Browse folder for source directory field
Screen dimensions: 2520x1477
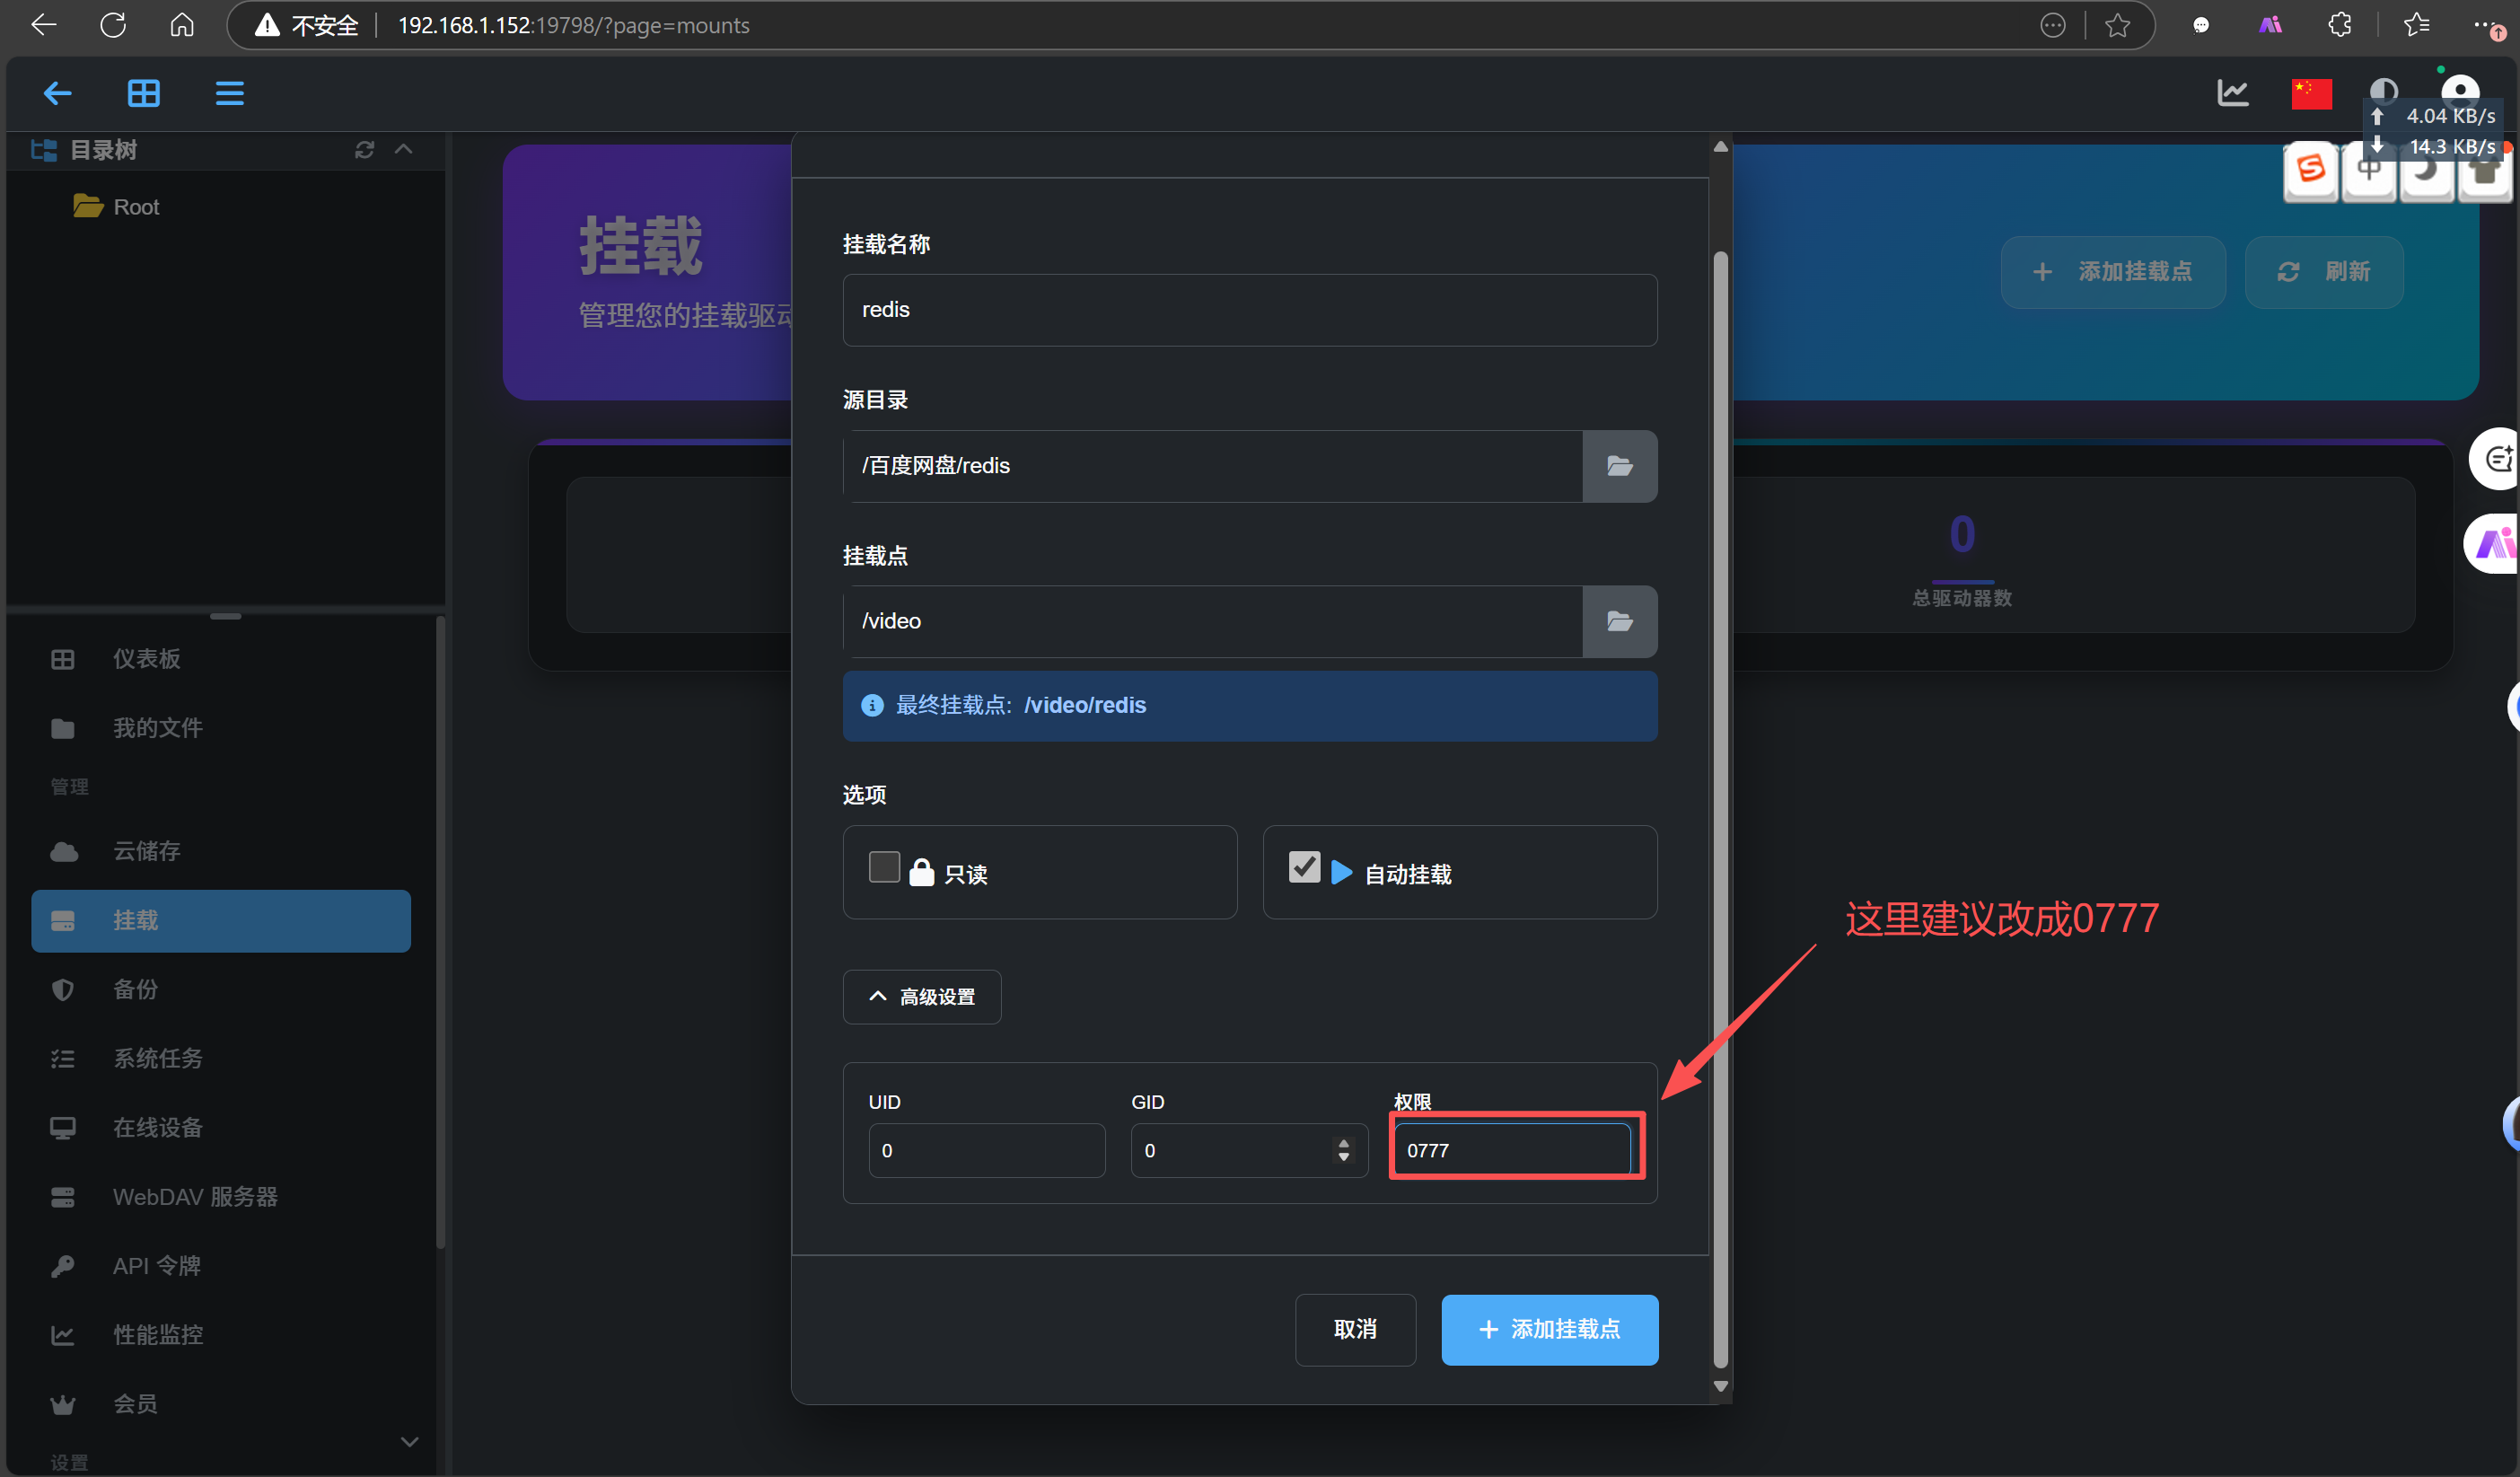(x=1619, y=466)
